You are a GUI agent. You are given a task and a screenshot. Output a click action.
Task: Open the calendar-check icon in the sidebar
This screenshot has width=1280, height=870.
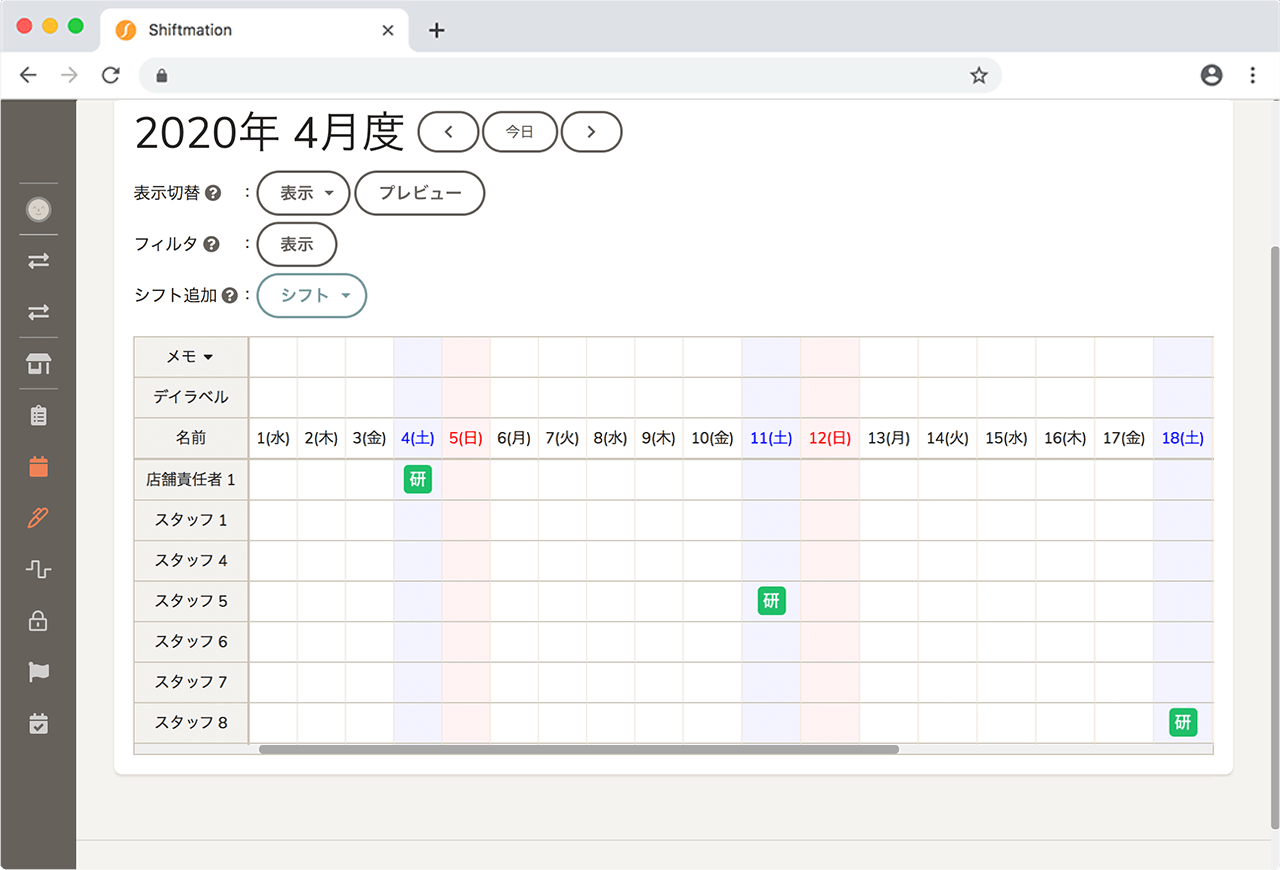pyautogui.click(x=38, y=723)
